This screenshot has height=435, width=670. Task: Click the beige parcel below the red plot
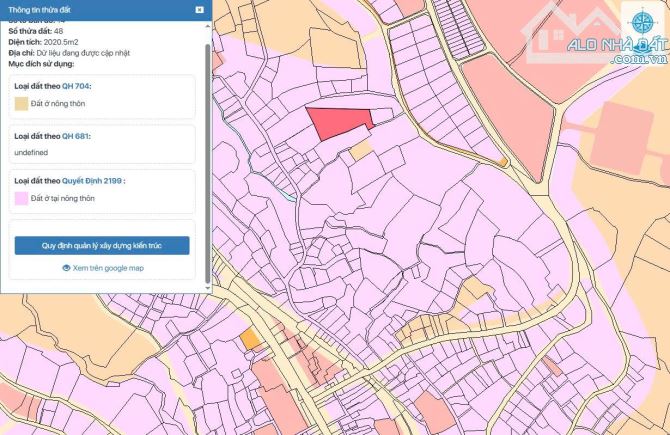click(360, 150)
